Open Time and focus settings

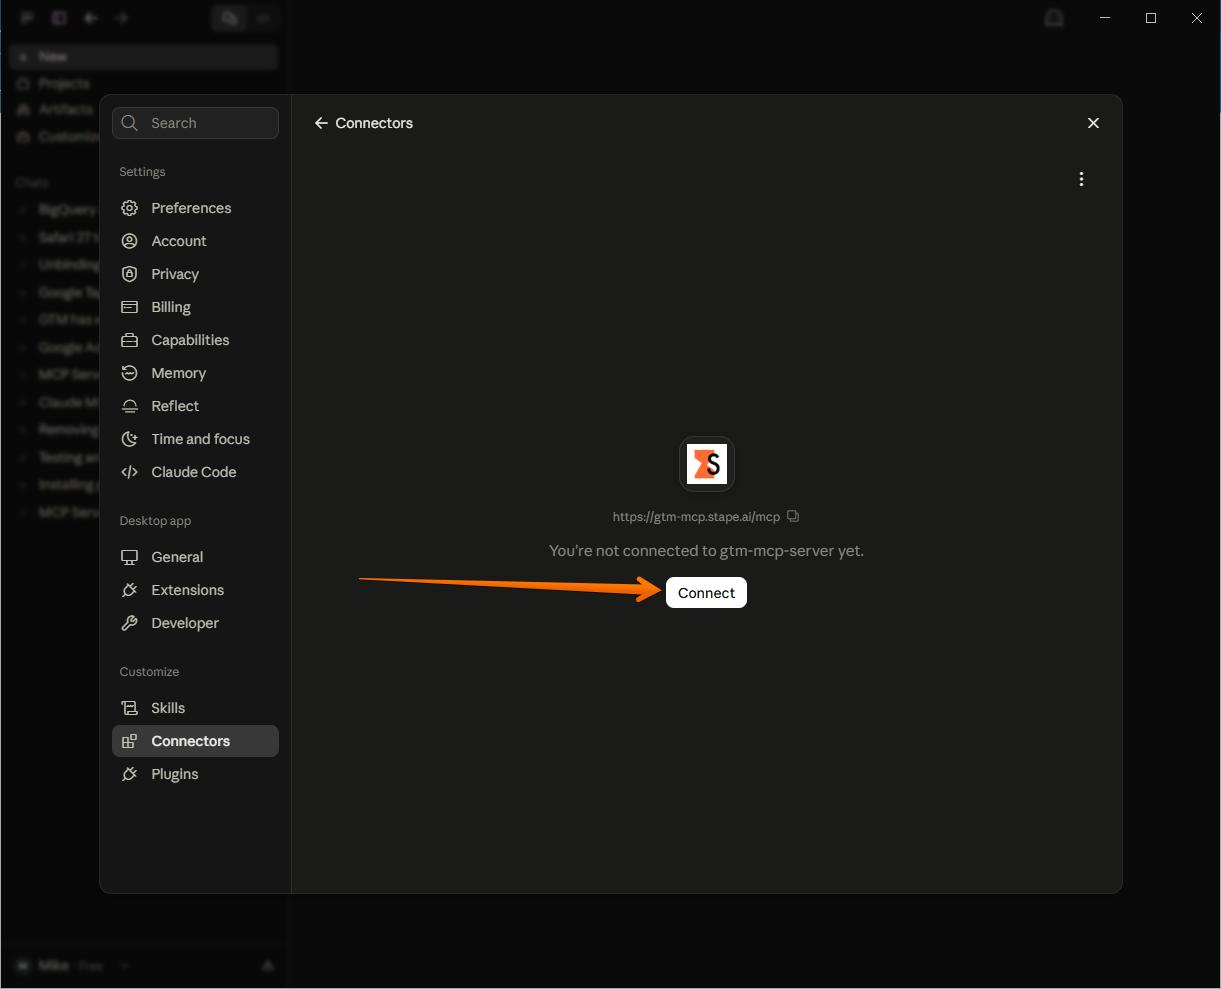(x=195, y=439)
